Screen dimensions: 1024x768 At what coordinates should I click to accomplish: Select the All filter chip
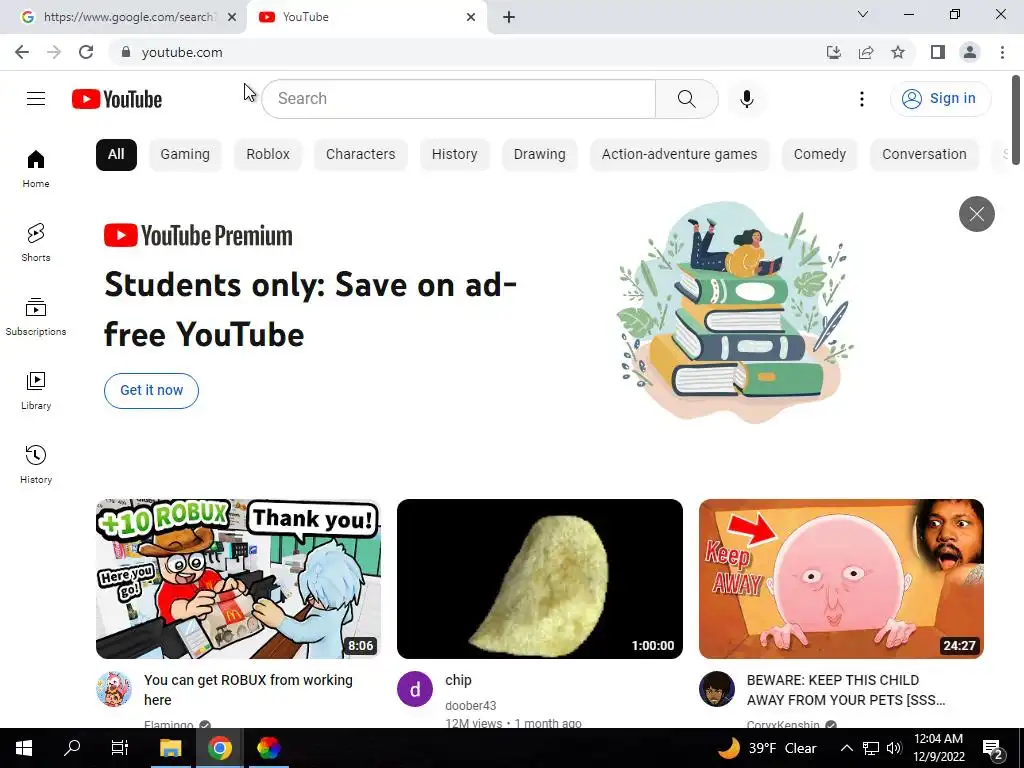[116, 155]
